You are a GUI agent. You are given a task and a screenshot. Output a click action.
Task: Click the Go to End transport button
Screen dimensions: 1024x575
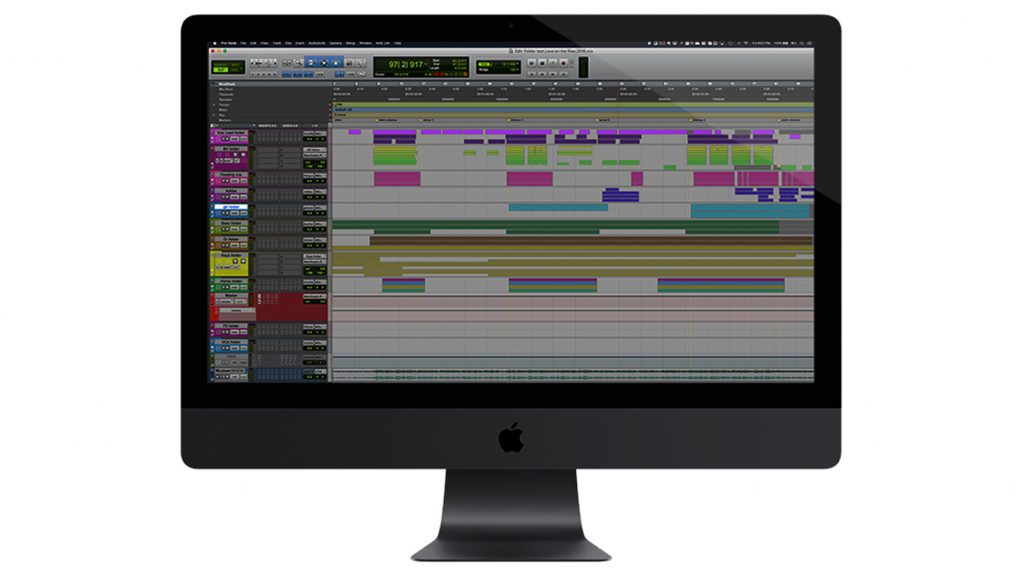point(564,73)
